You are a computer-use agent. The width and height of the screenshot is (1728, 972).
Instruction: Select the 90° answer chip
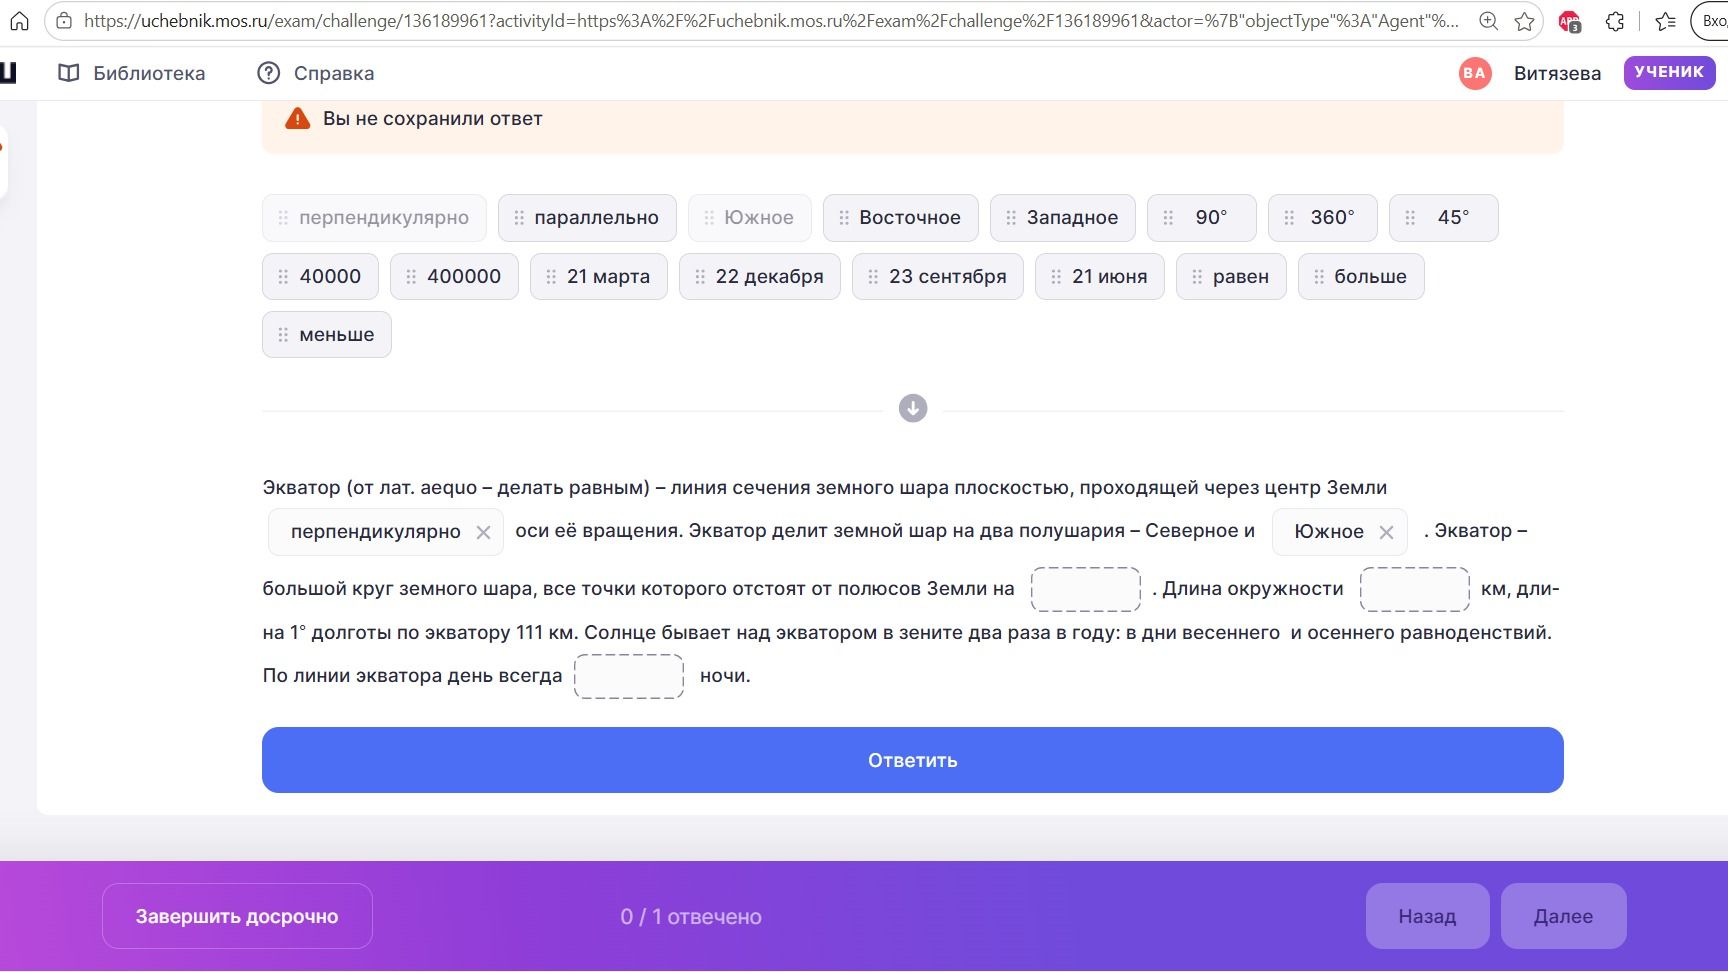click(x=1201, y=218)
